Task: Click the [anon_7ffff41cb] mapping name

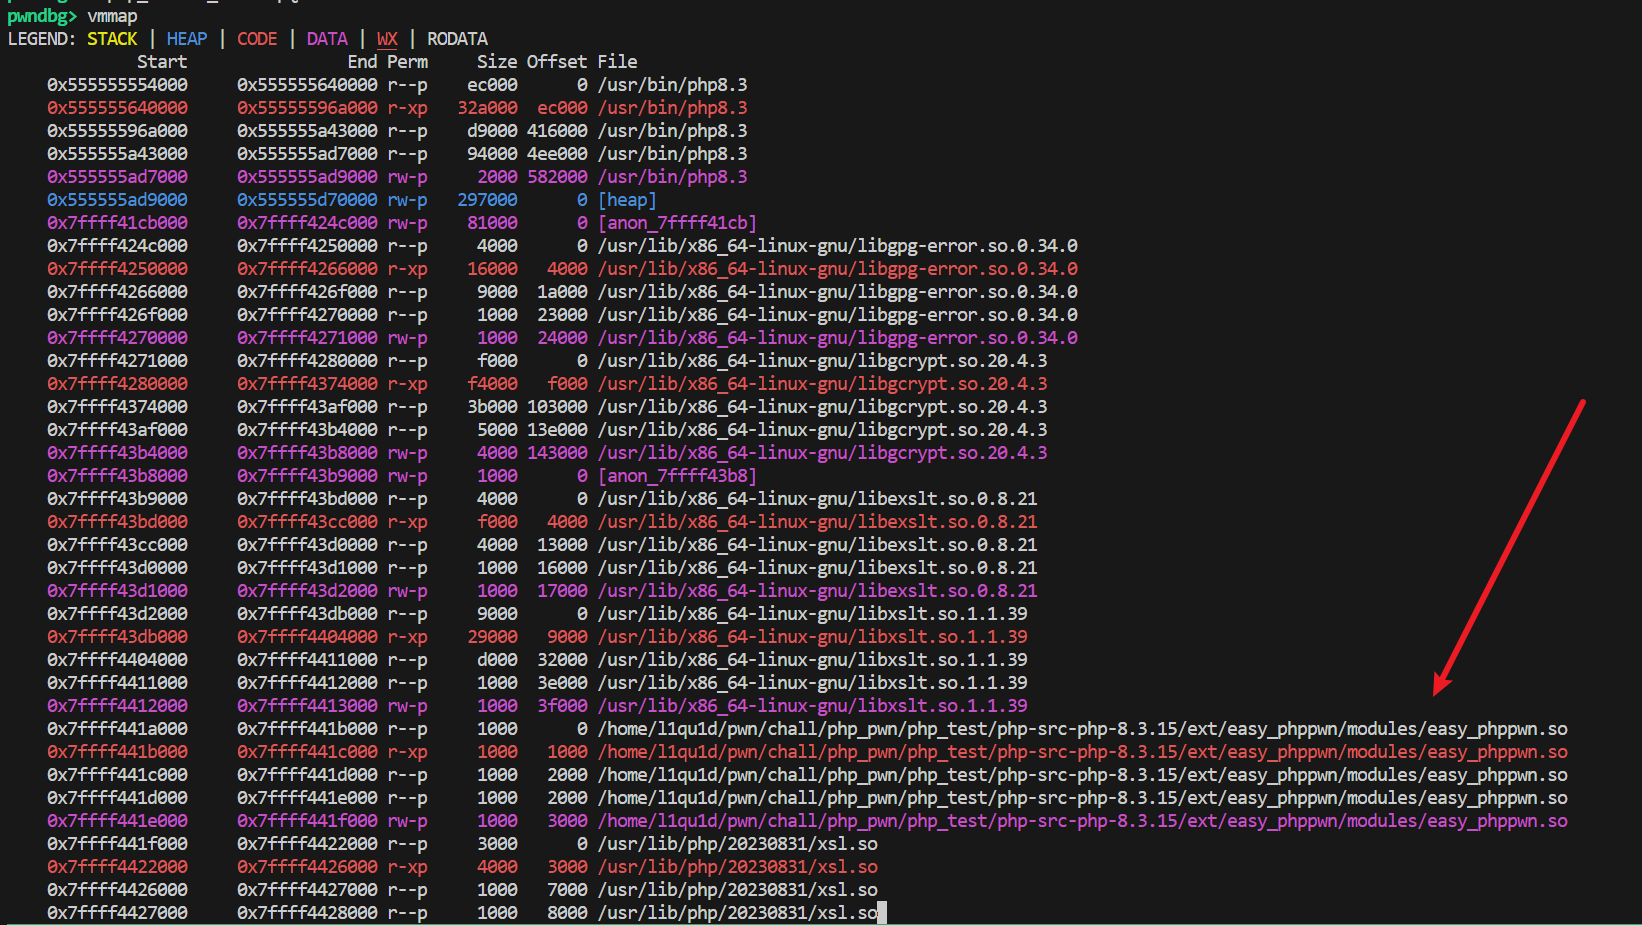Action: point(677,223)
